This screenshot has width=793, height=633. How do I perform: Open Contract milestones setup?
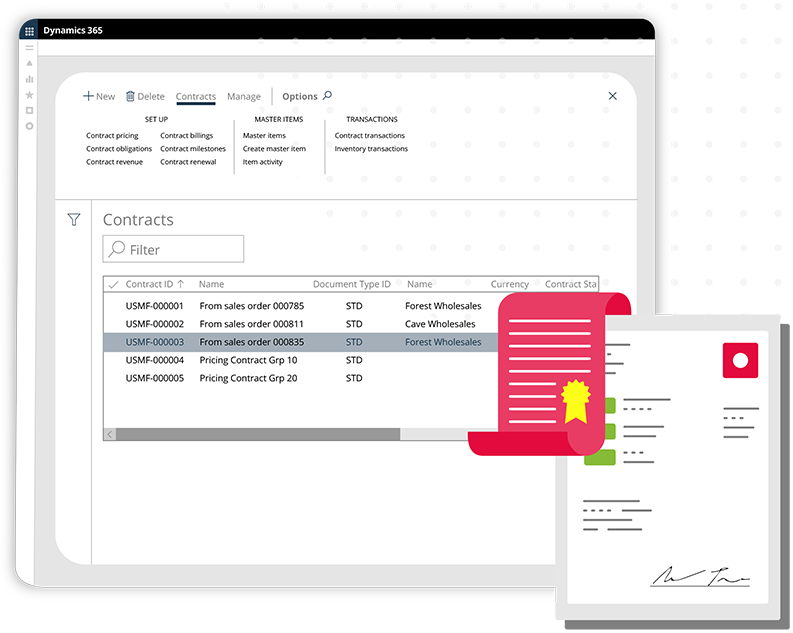click(x=193, y=149)
